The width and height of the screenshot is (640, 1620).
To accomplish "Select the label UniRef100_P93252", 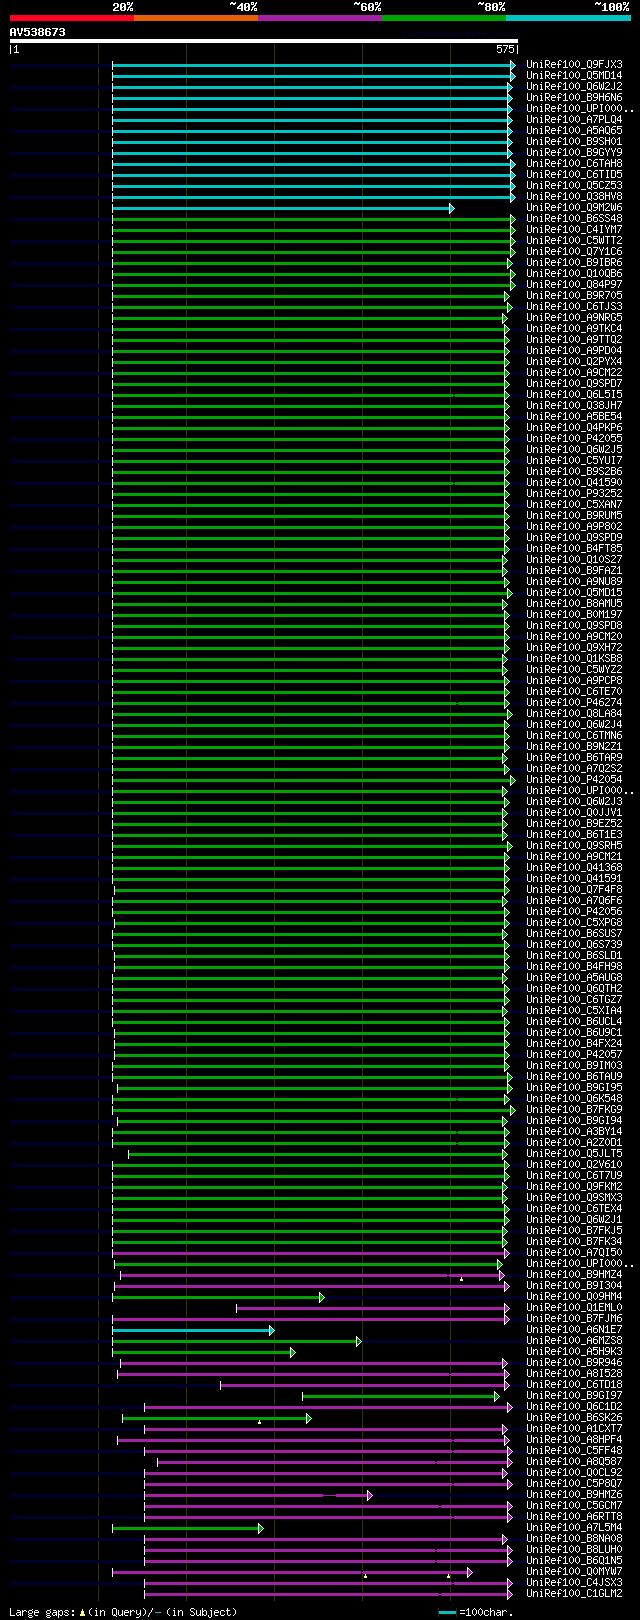I will click(574, 494).
